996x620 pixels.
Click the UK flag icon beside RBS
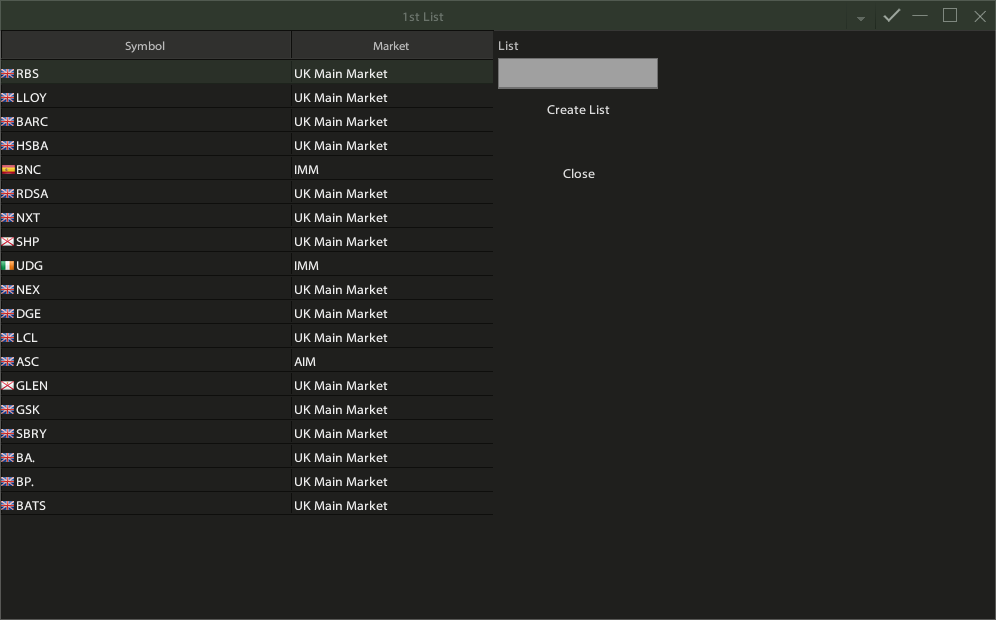coord(8,74)
